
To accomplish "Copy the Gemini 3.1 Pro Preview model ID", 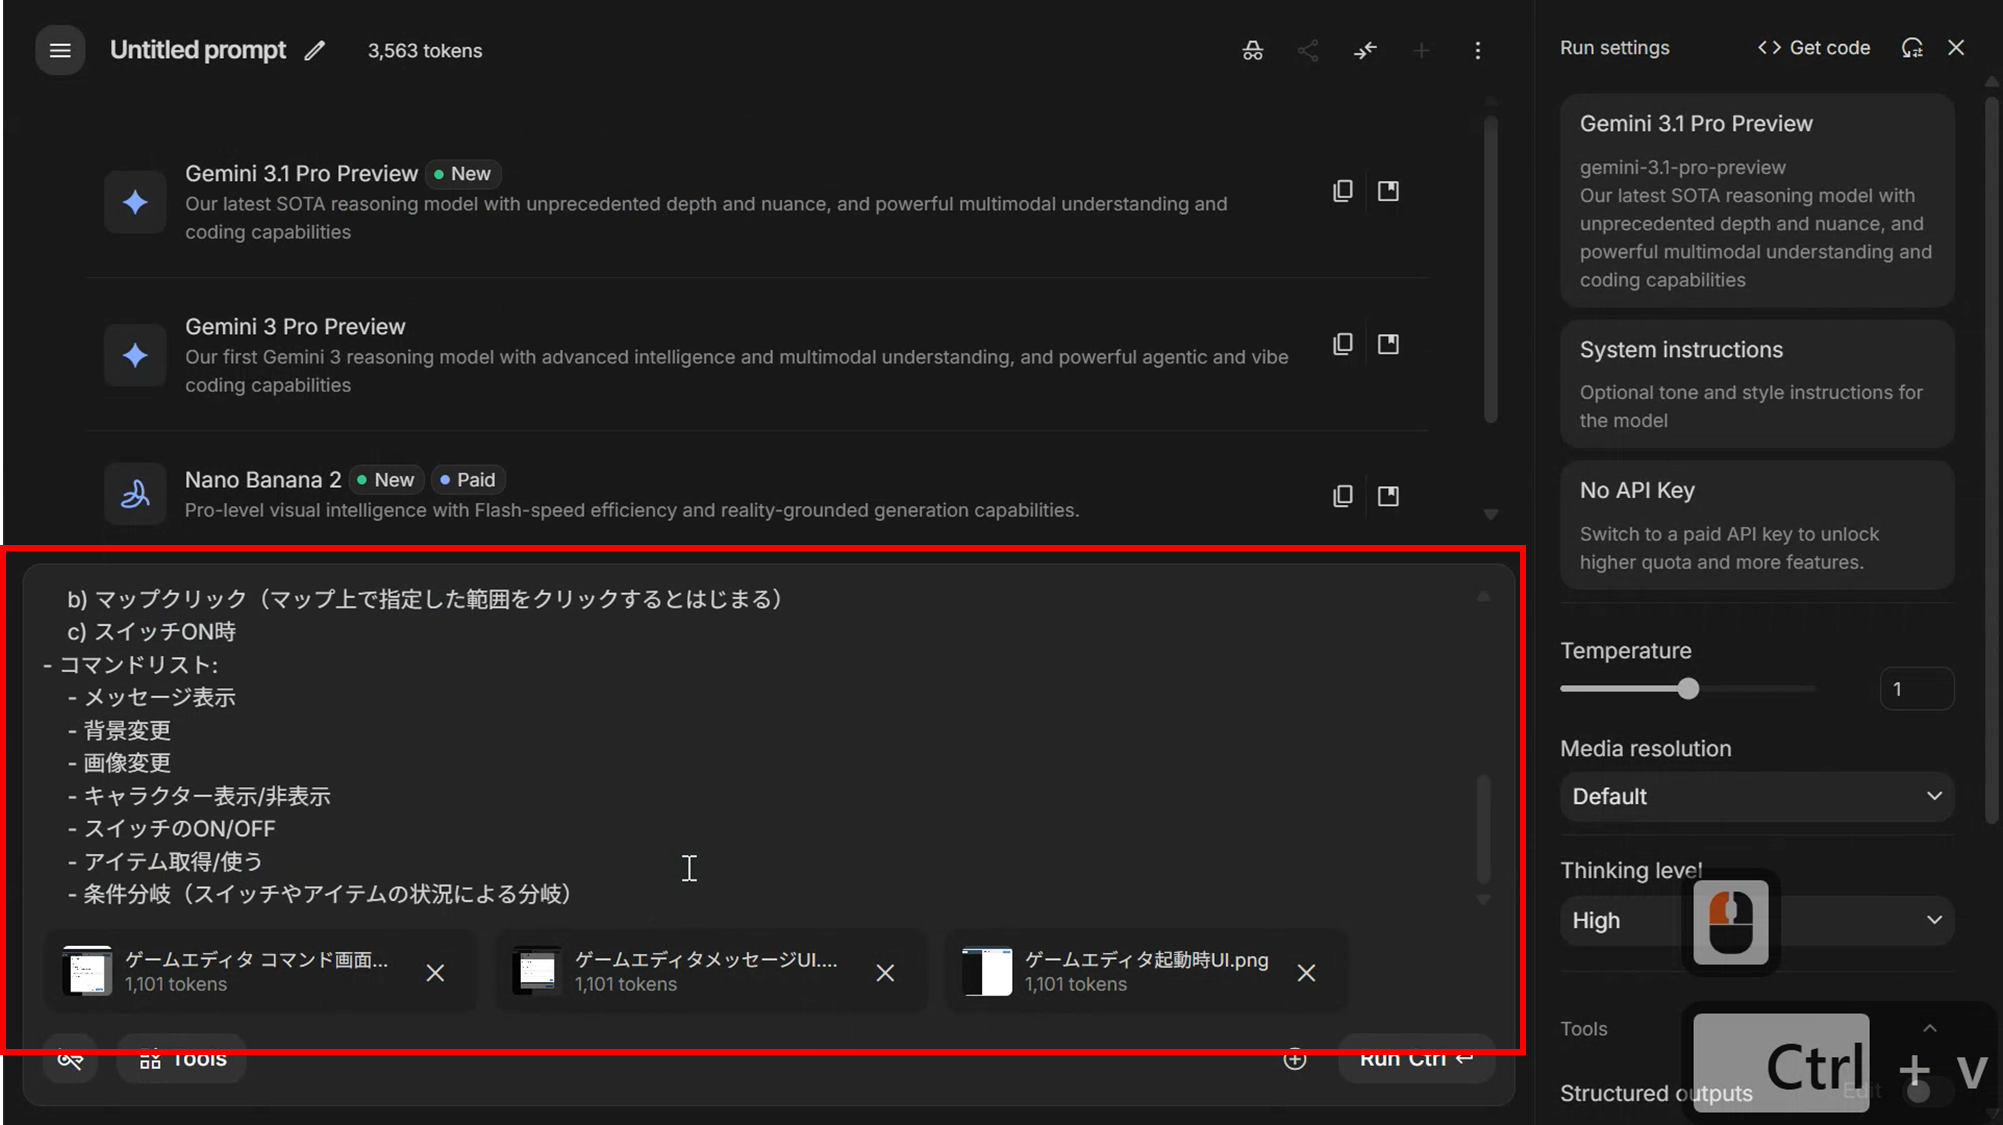I will pyautogui.click(x=1343, y=191).
